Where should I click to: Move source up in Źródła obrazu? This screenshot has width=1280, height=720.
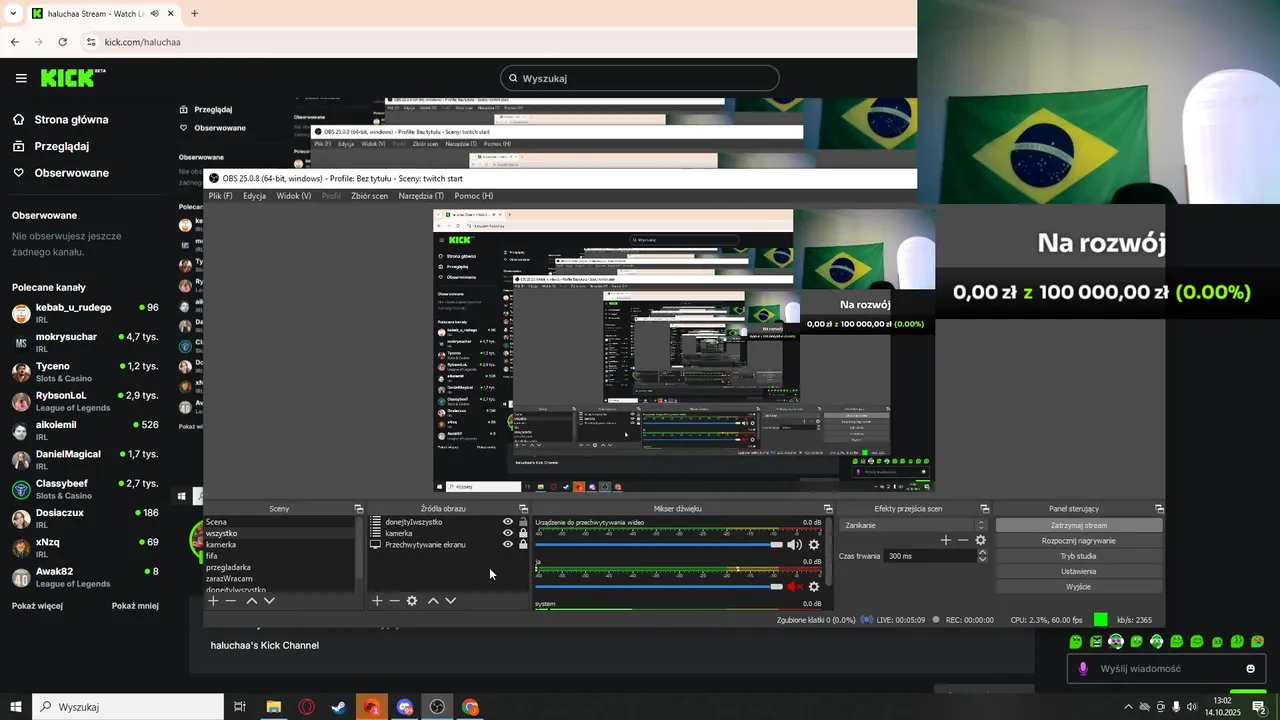click(x=433, y=601)
